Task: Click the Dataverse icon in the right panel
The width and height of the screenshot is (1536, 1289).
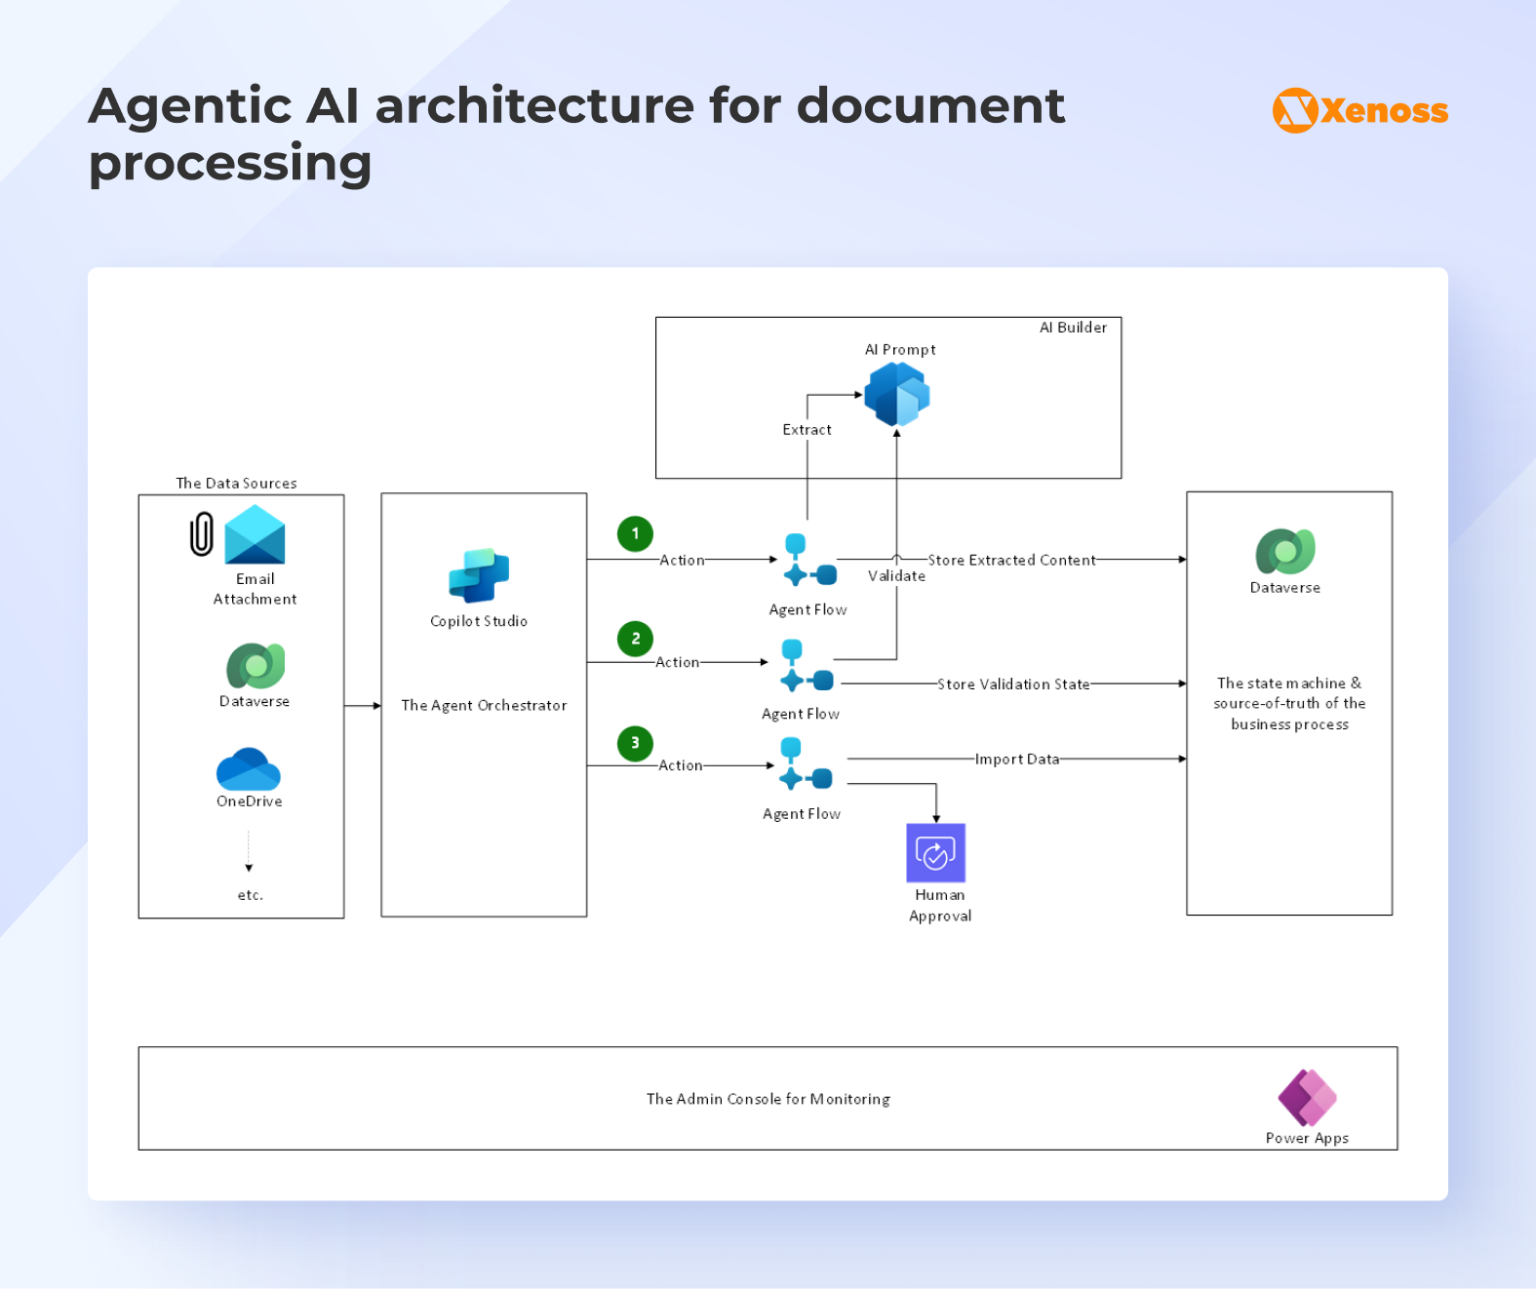Action: [1284, 551]
